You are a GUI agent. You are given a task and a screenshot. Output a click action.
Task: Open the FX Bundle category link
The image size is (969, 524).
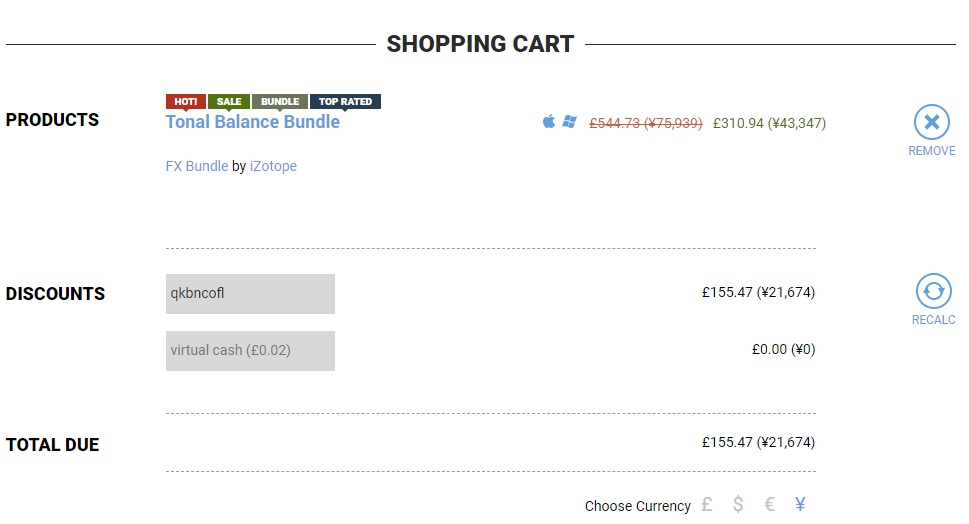[x=197, y=166]
